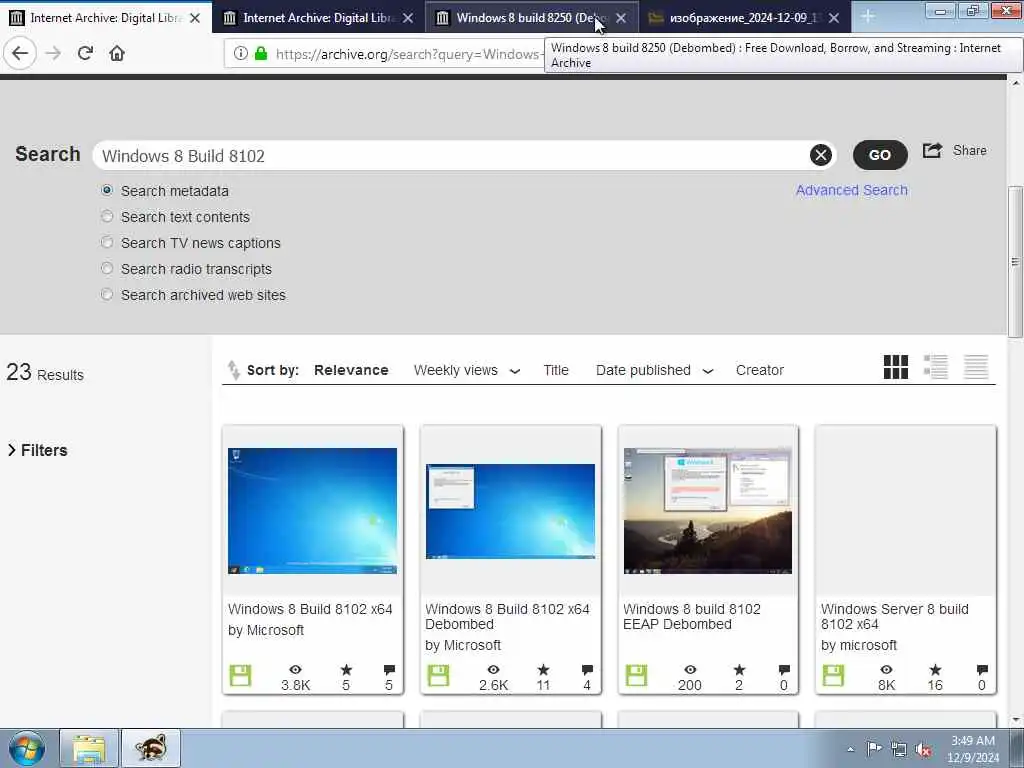Clear the search box with the X icon
The width and height of the screenshot is (1024, 768).
pyautogui.click(x=820, y=155)
